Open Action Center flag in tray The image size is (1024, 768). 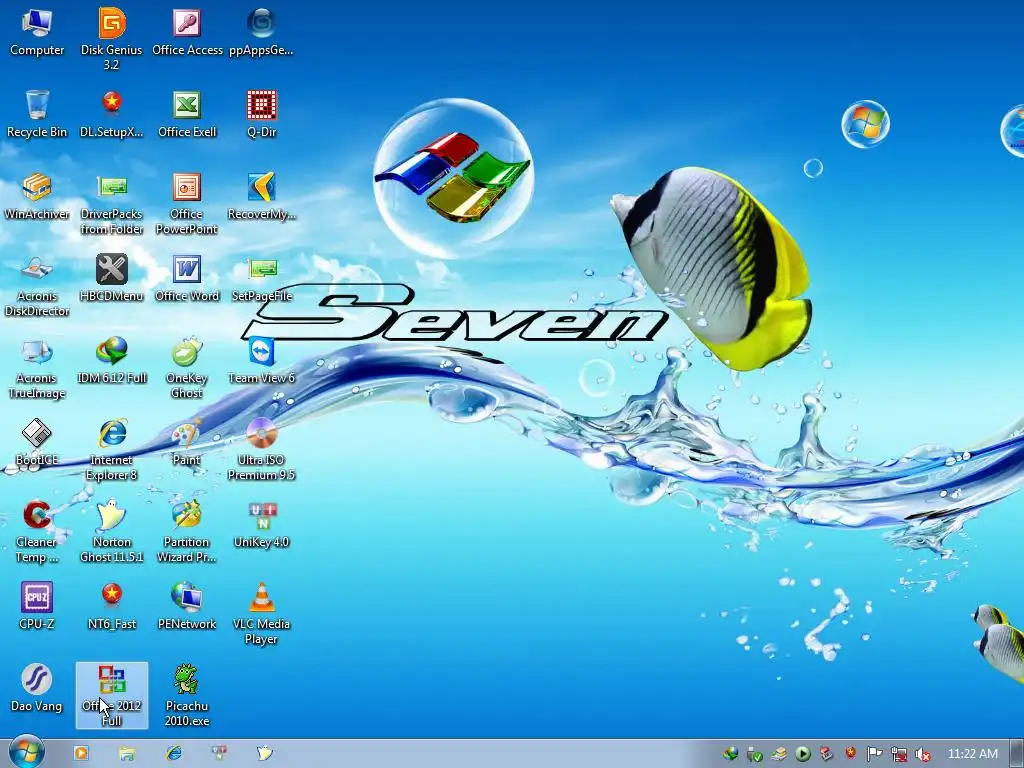(874, 754)
